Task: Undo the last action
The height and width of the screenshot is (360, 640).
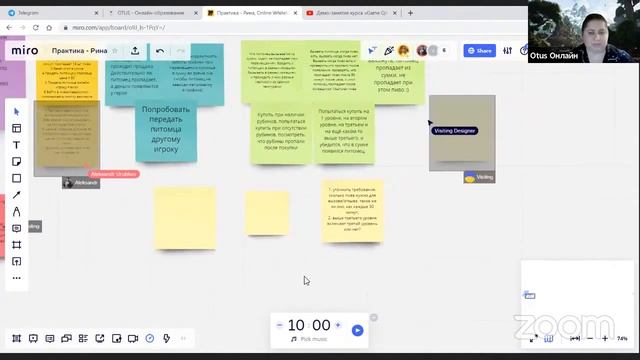Action: point(160,51)
